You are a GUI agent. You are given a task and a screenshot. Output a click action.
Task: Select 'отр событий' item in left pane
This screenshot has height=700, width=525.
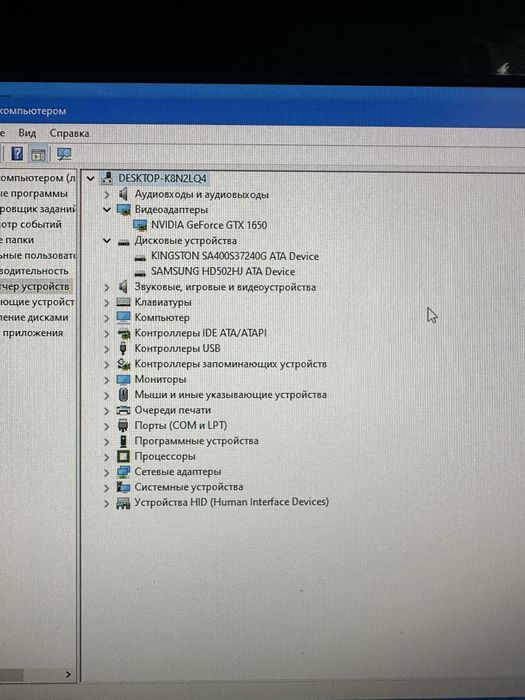31,224
